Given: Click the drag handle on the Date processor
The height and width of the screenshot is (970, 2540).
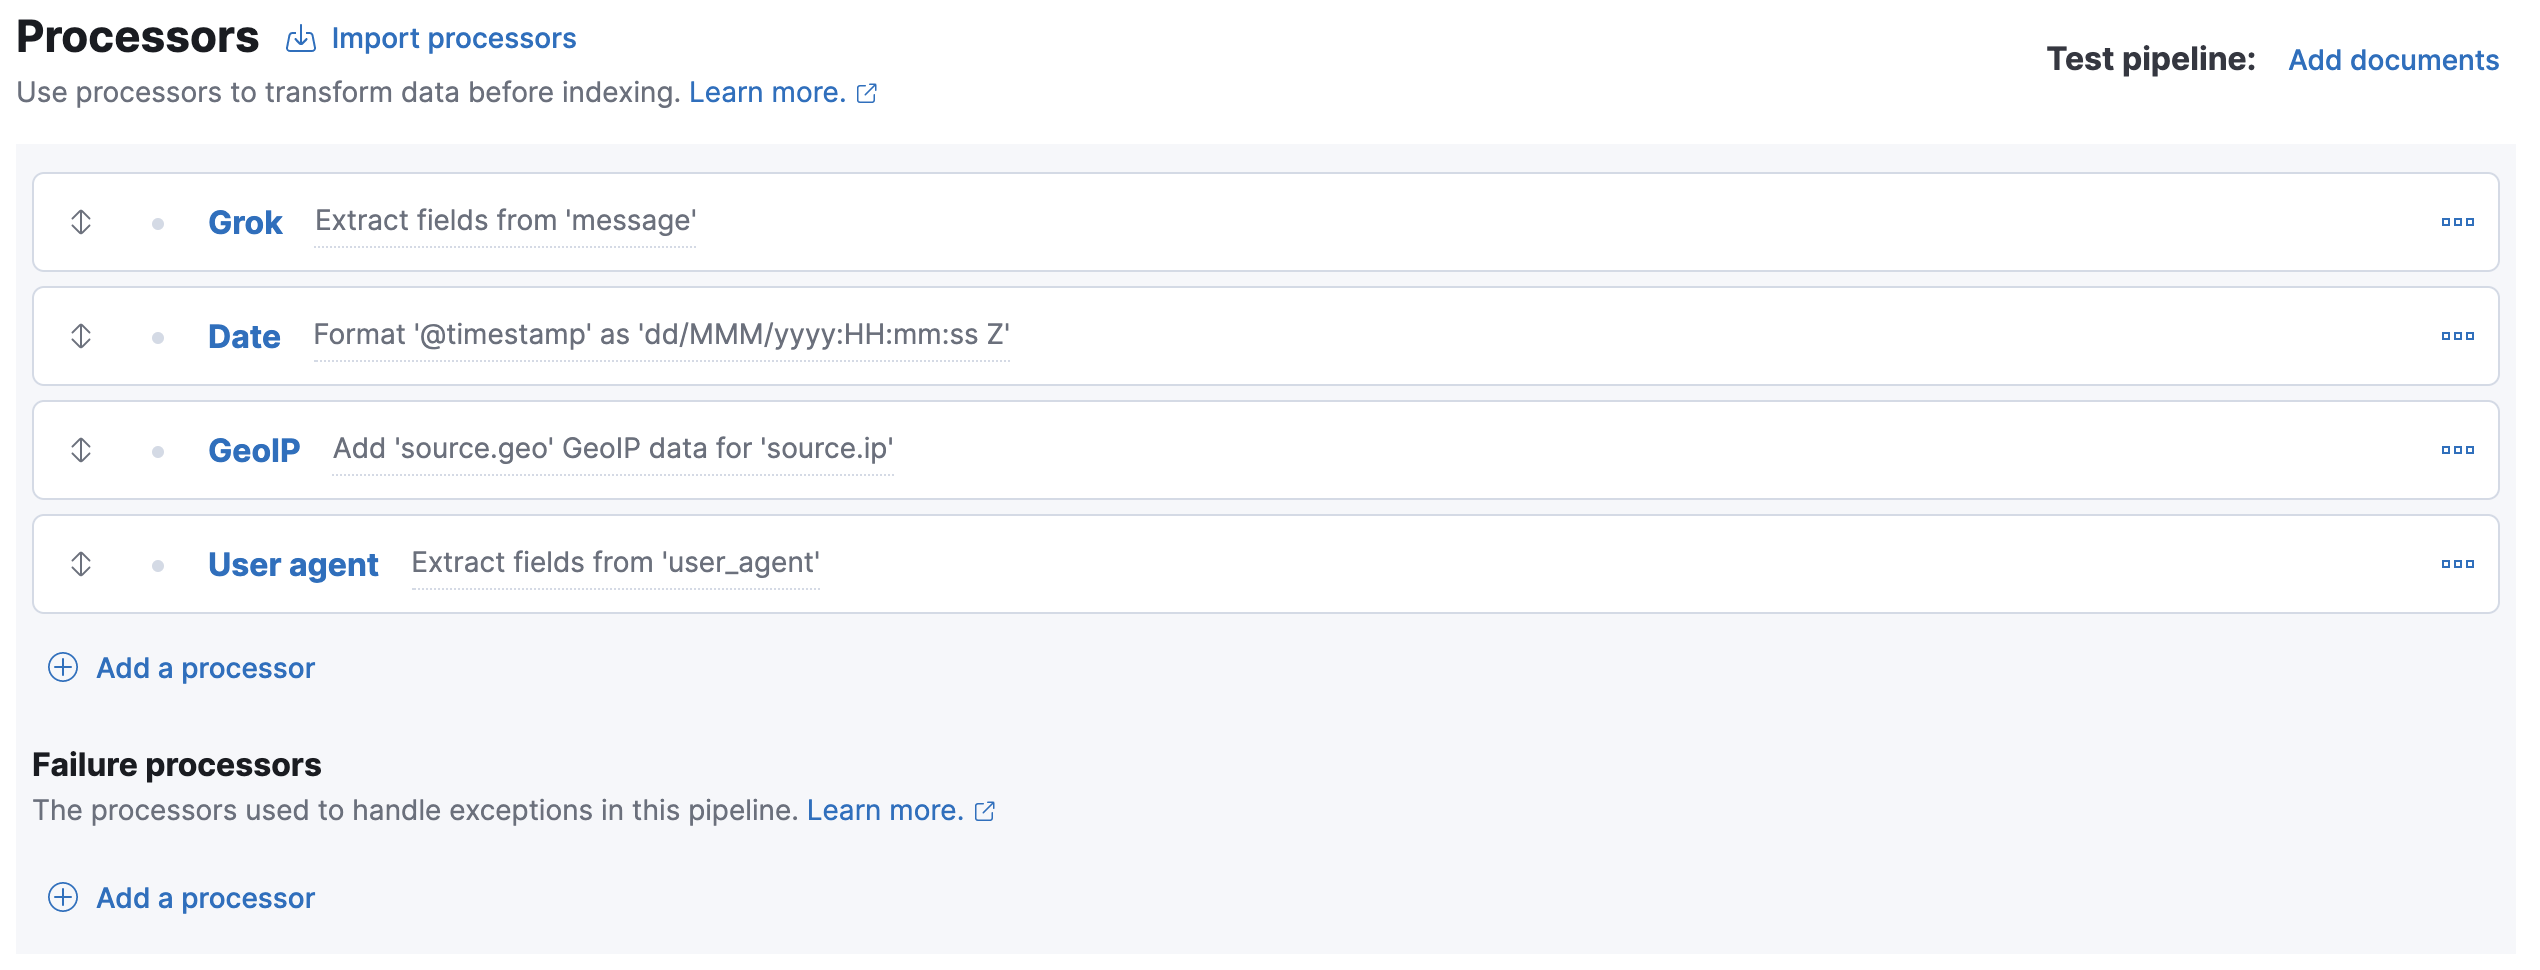Looking at the screenshot, I should coord(80,336).
